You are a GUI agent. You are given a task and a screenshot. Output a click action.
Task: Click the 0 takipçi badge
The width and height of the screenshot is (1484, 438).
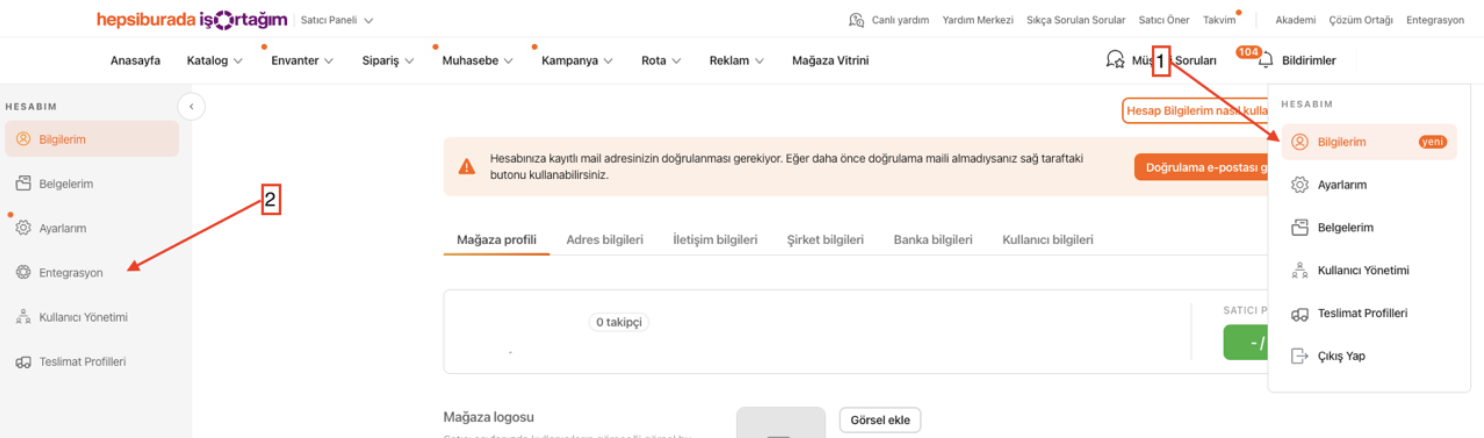click(619, 322)
